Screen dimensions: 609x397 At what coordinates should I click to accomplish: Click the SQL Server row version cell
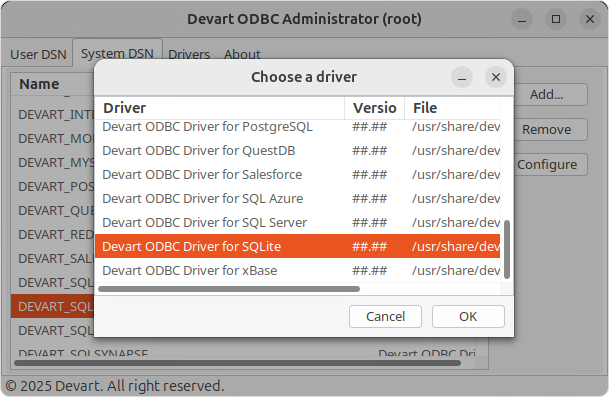pos(369,222)
